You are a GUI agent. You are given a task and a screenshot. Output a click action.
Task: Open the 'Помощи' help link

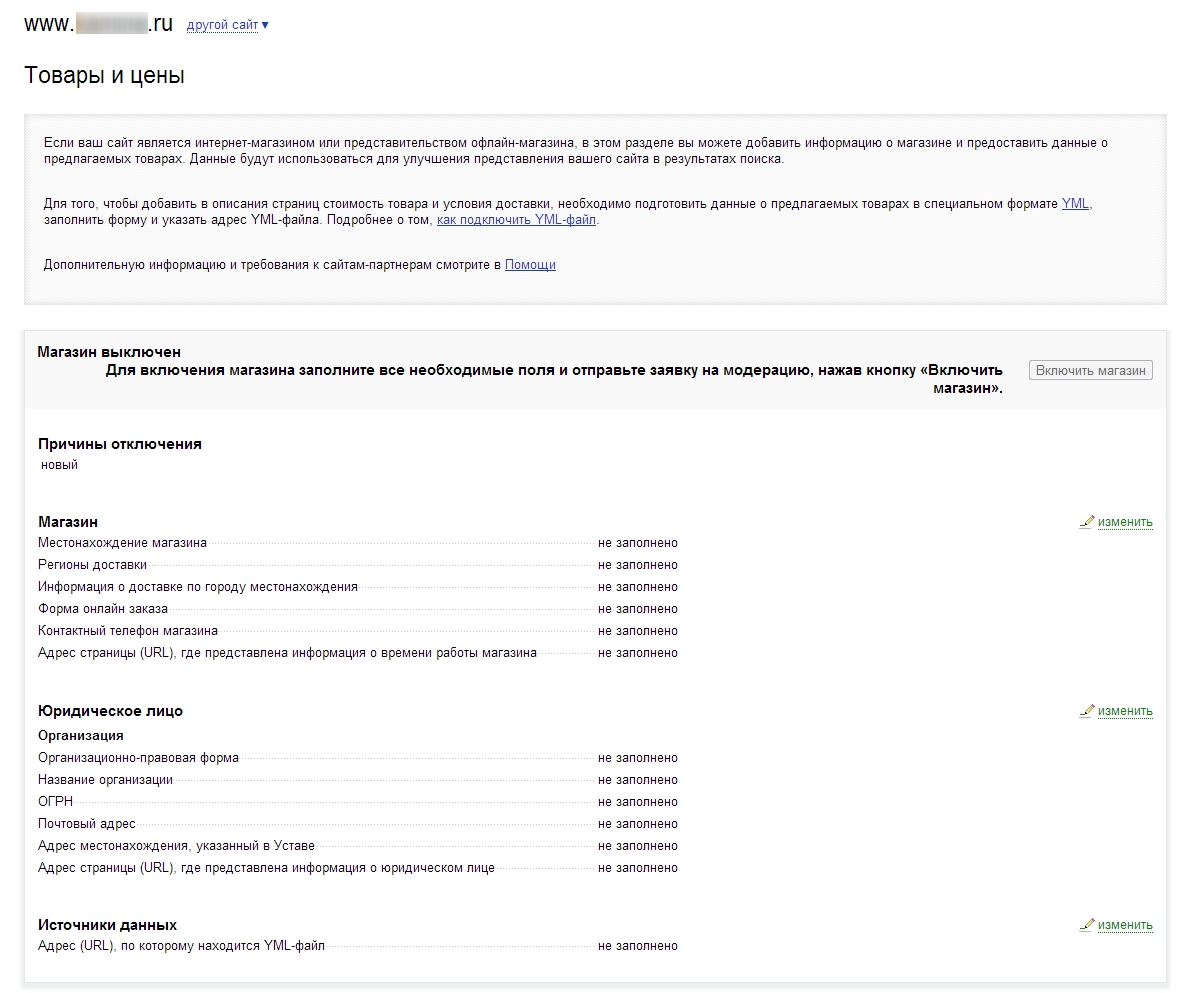530,265
